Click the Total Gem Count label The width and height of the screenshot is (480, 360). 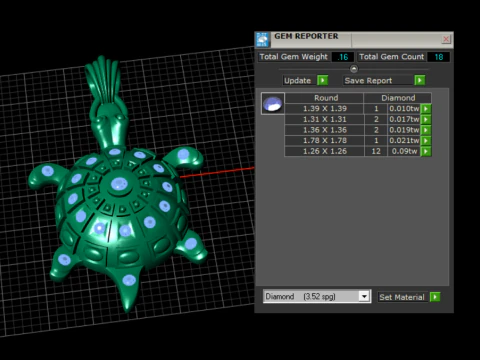[391, 57]
